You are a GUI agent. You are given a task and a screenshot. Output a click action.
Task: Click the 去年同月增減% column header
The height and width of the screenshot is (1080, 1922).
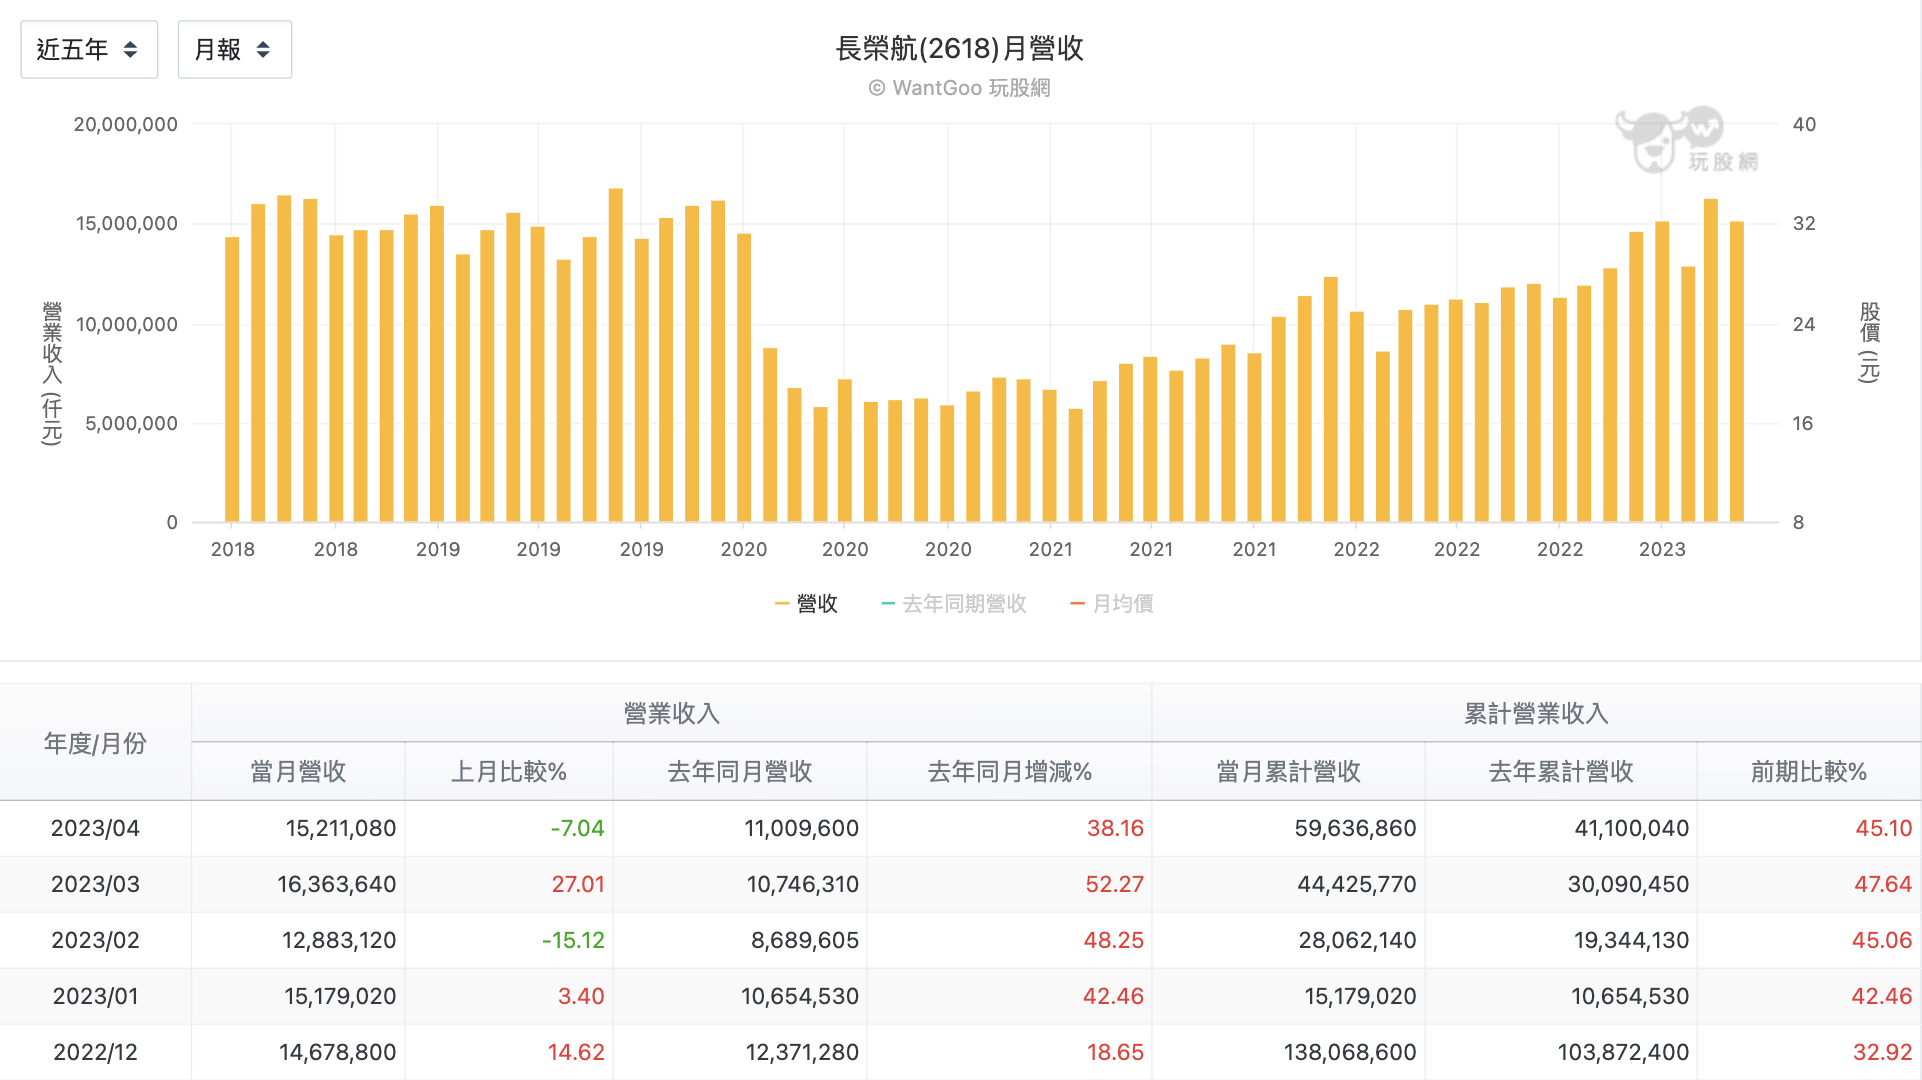click(x=1010, y=772)
